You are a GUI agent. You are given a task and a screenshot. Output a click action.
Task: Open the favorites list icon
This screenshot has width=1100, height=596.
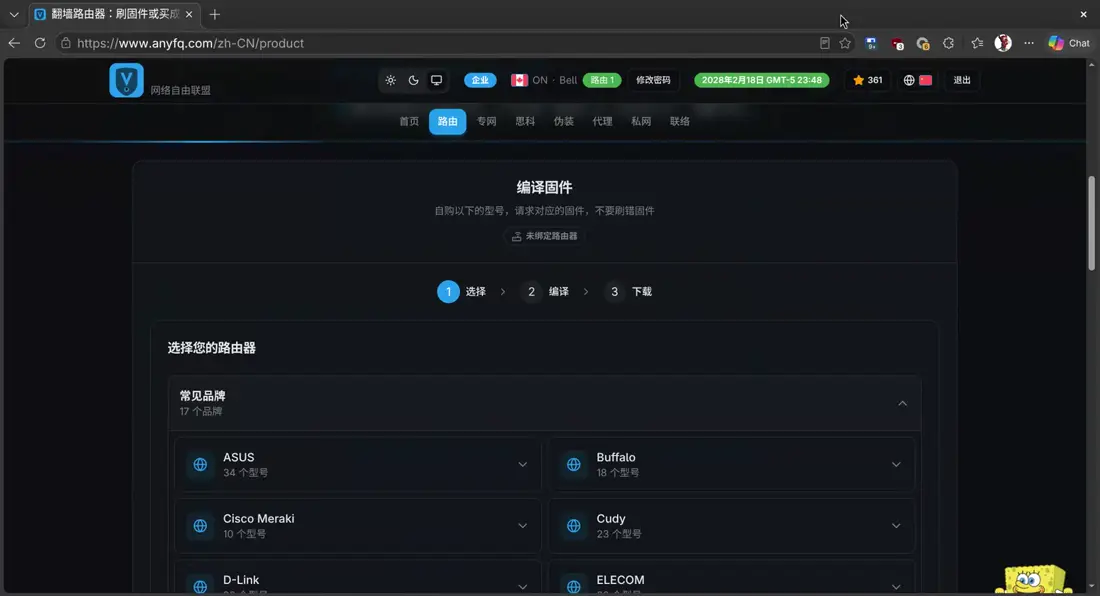point(977,43)
